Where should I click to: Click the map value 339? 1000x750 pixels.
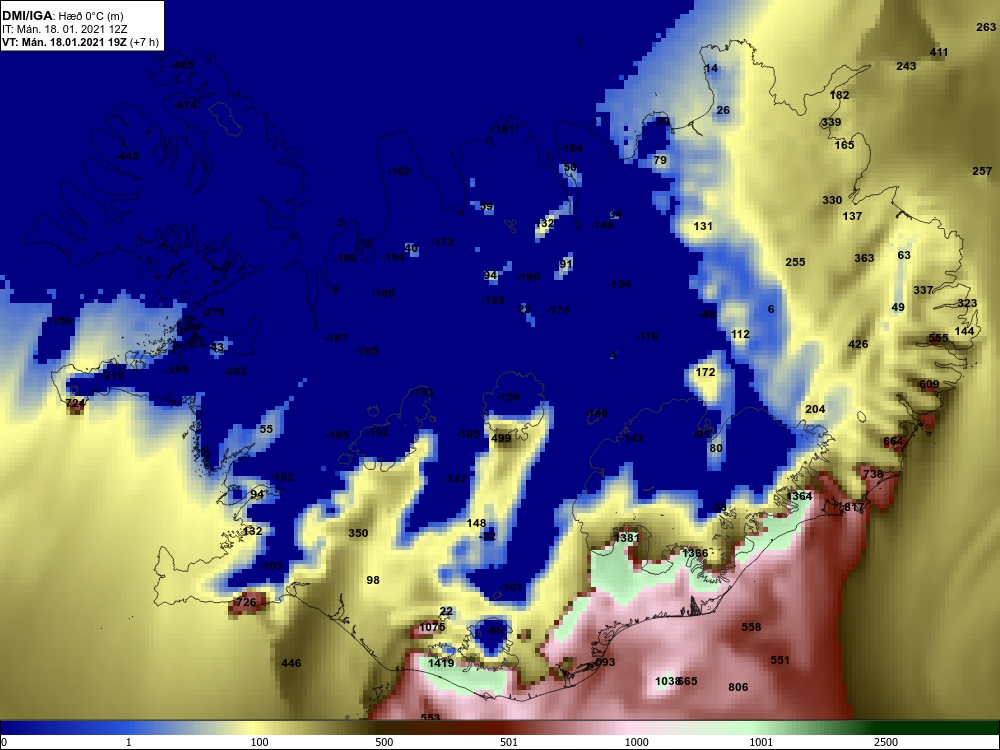tap(831, 122)
